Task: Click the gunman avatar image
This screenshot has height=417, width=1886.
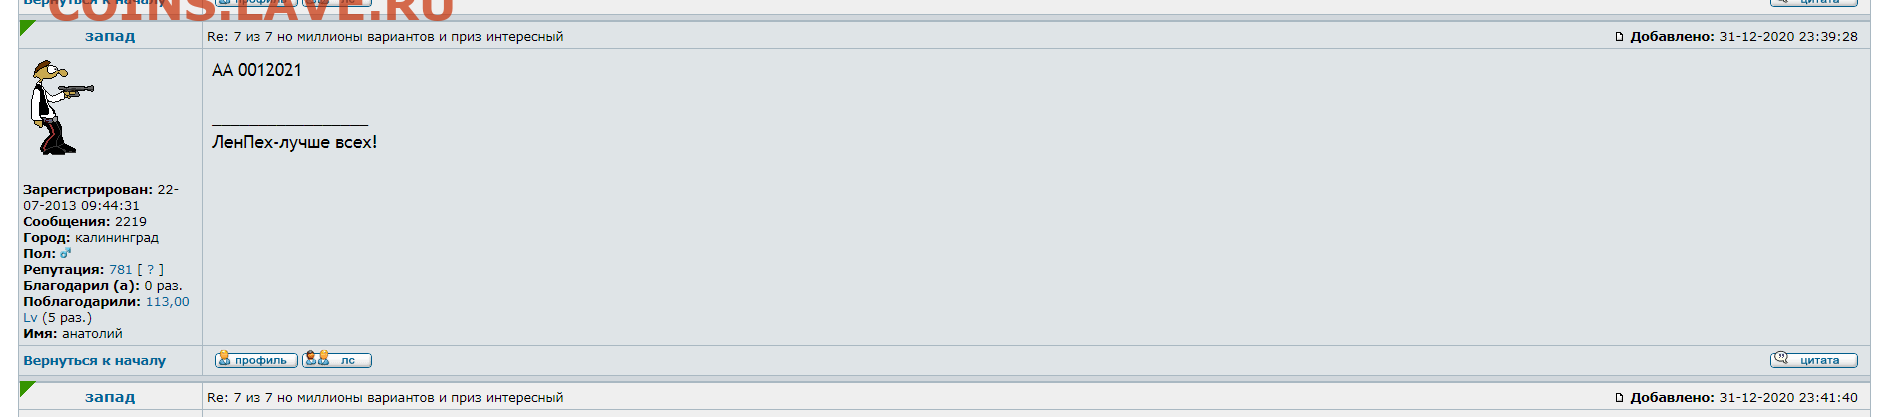Action: pos(60,107)
